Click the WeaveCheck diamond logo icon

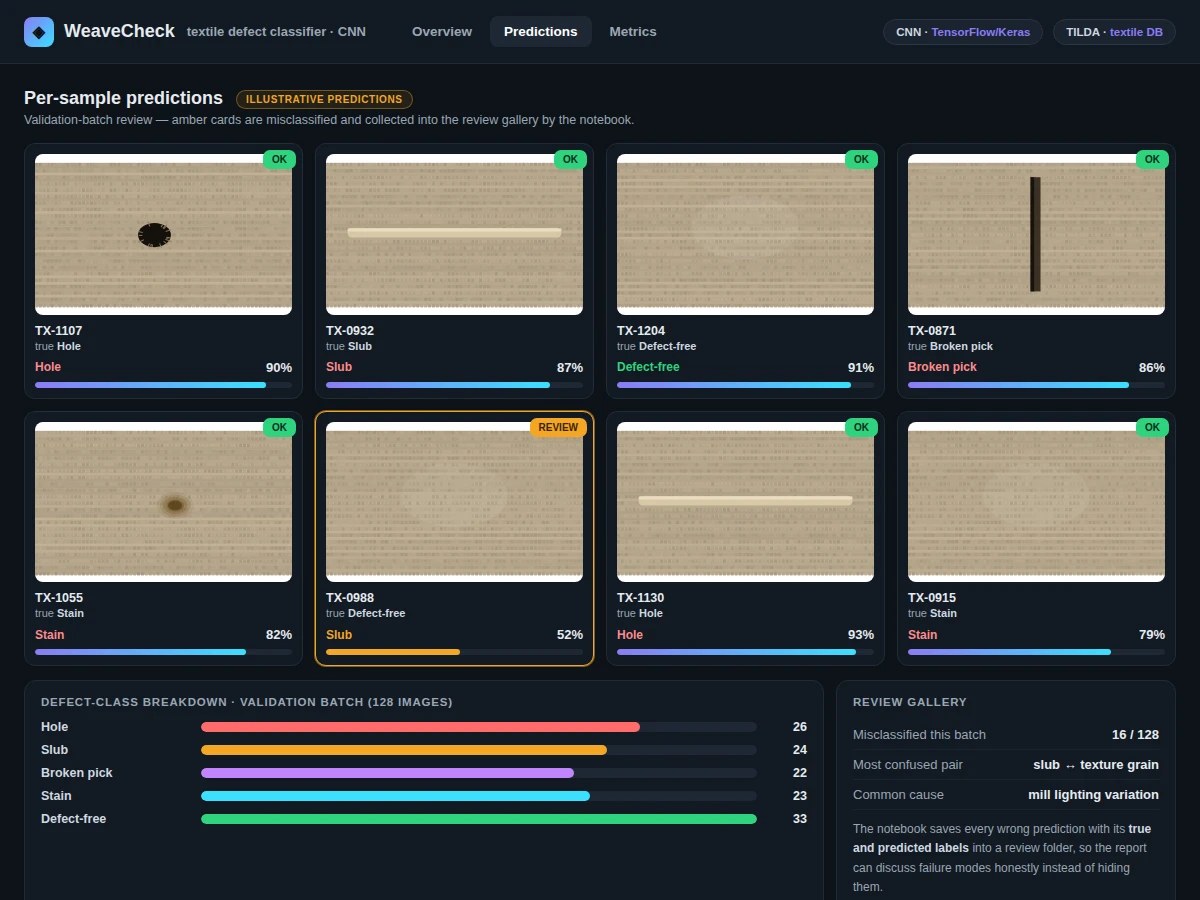pos(39,32)
